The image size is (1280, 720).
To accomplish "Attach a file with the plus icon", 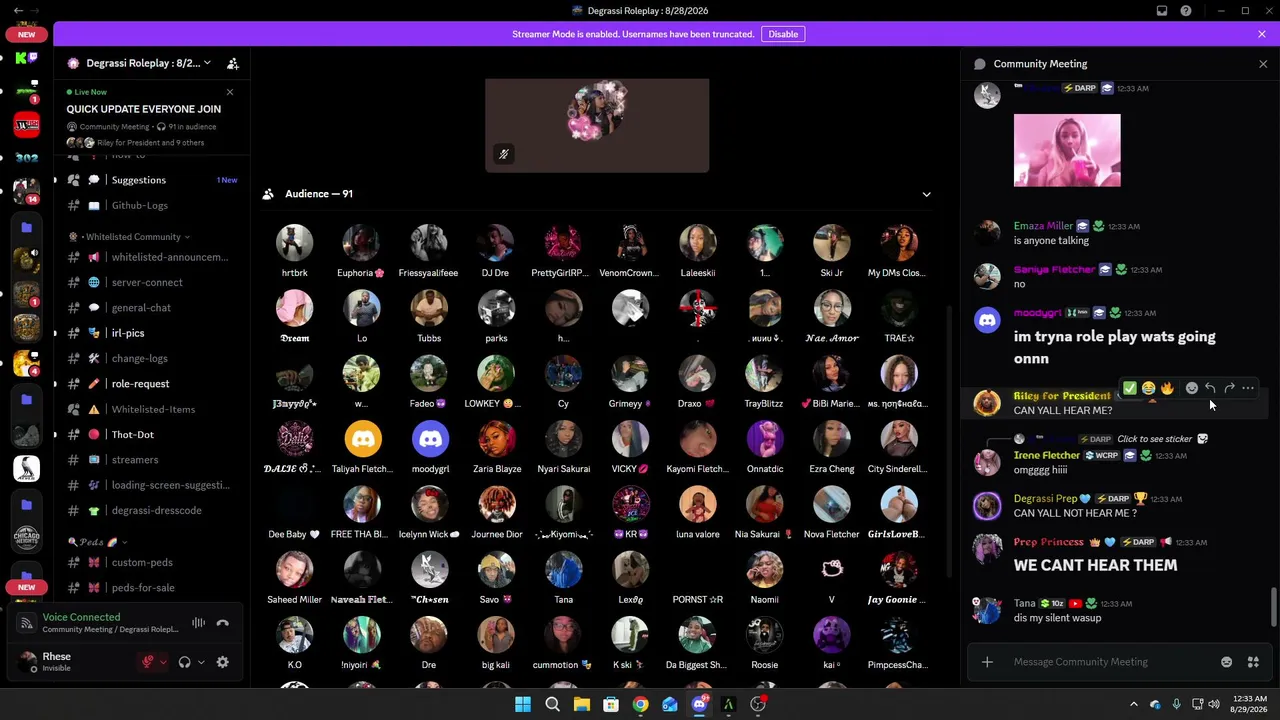I will click(987, 662).
